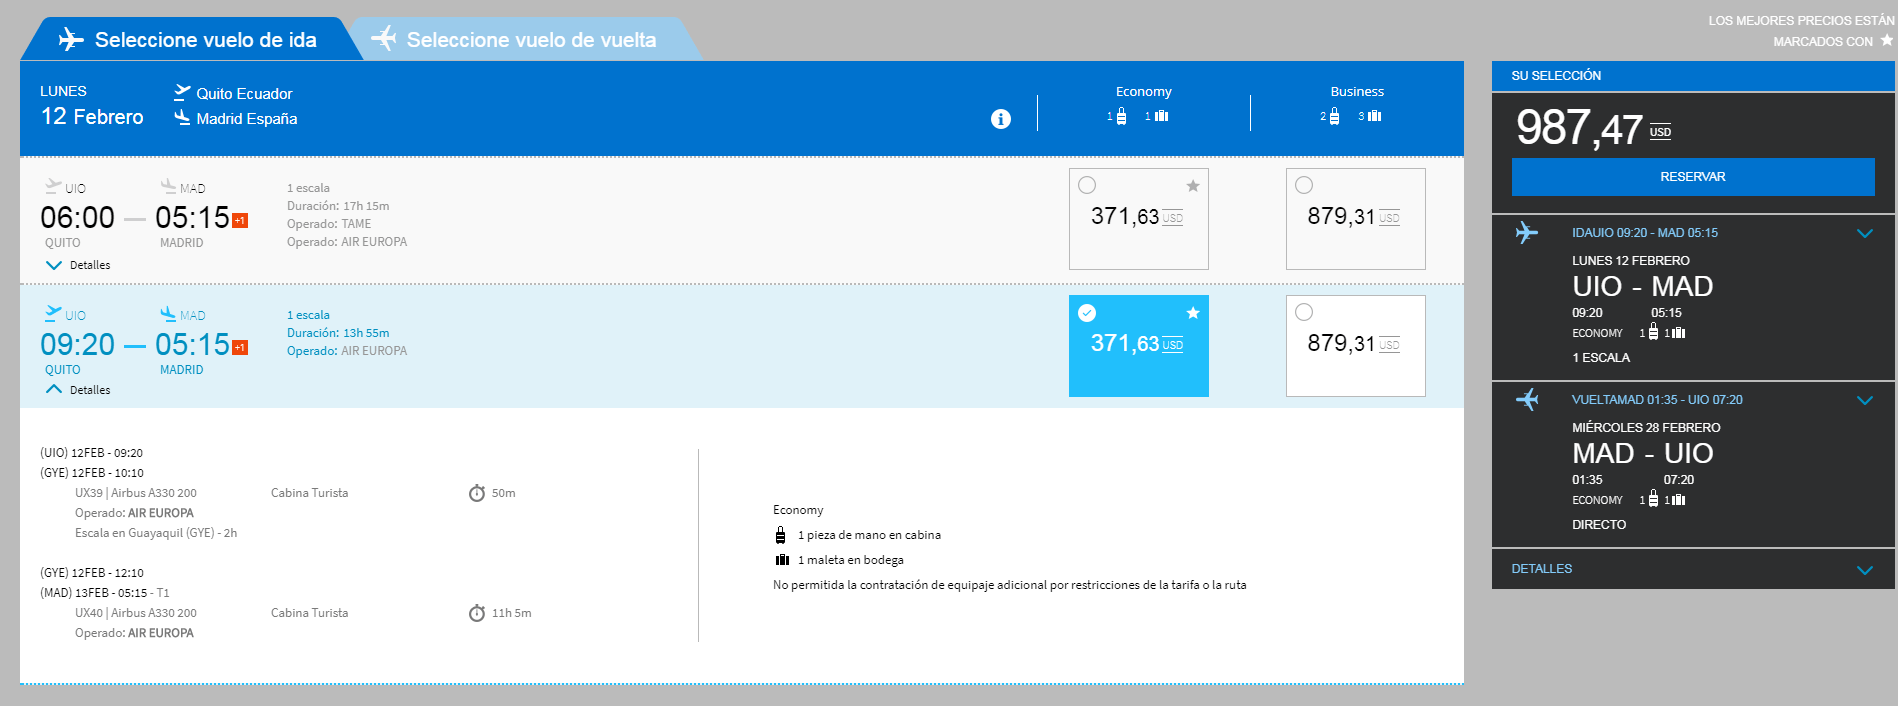1898x706 pixels.
Task: Click the stopwatch icon beside 11h 5m
Action: [477, 613]
